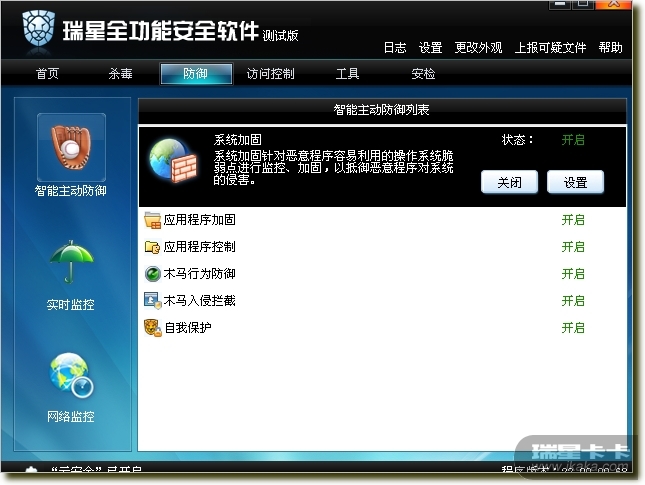Open 实时监控 green umbrella icon
645x485 pixels.
(x=72, y=262)
